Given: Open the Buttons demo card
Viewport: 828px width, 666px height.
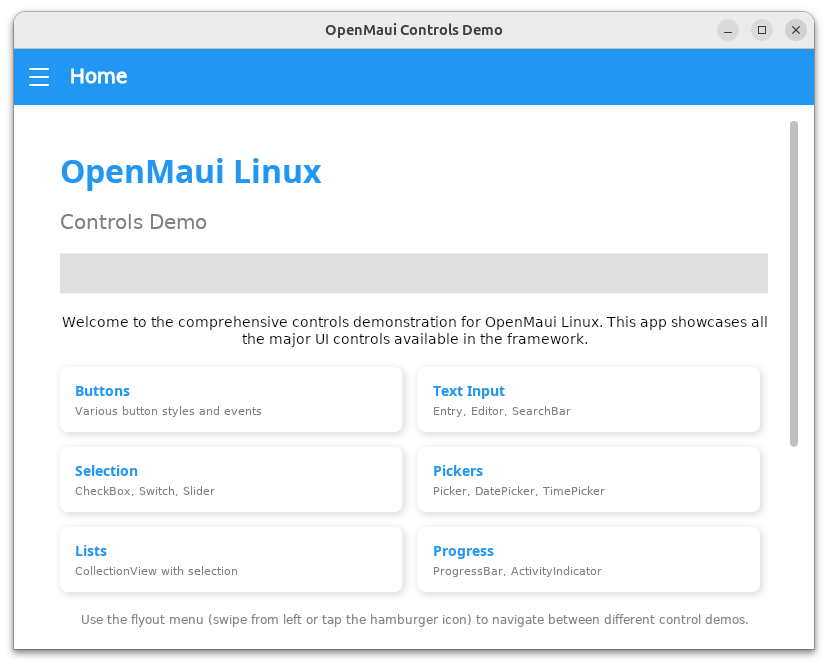Looking at the screenshot, I should 231,399.
